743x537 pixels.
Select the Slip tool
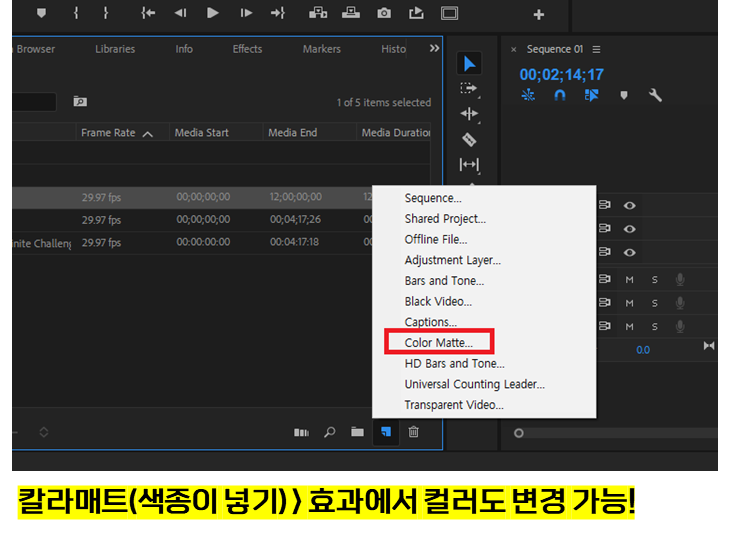tap(469, 164)
